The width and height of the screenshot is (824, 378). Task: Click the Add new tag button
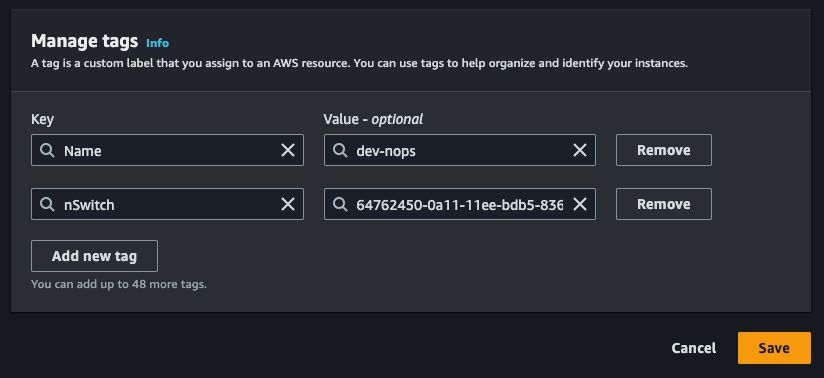[x=95, y=256]
